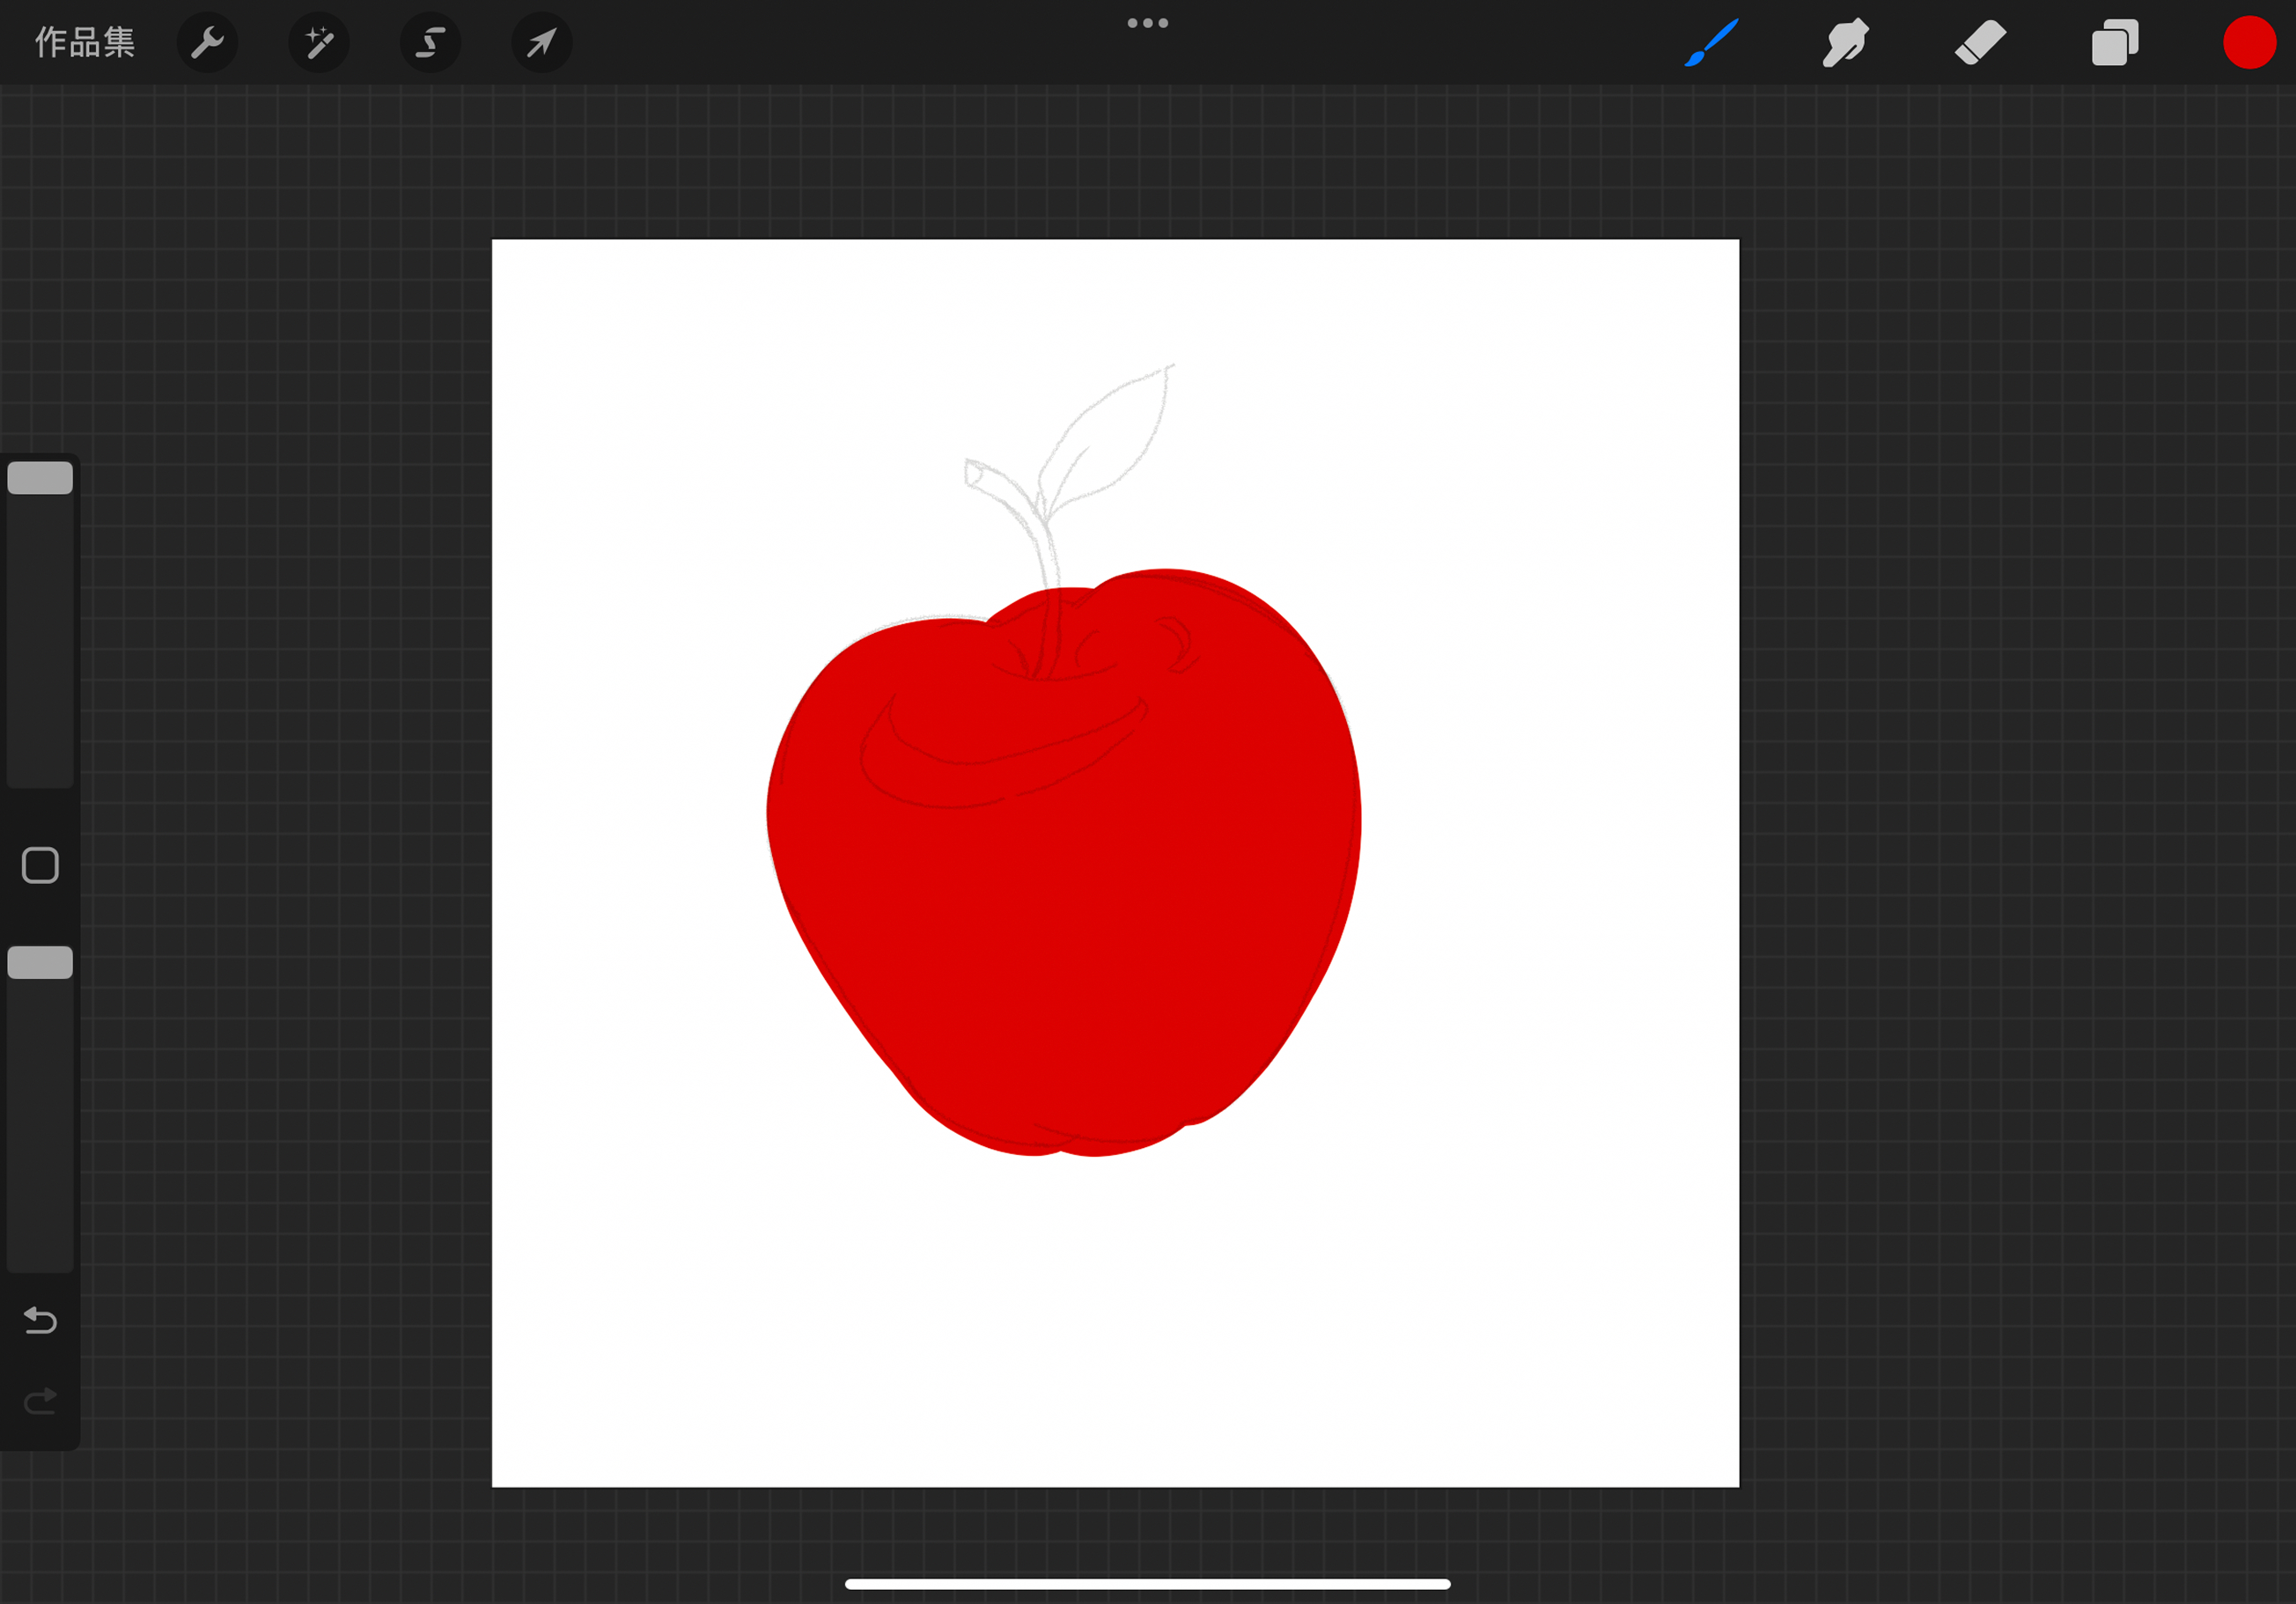Click the undo arrow

pyautogui.click(x=40, y=1321)
